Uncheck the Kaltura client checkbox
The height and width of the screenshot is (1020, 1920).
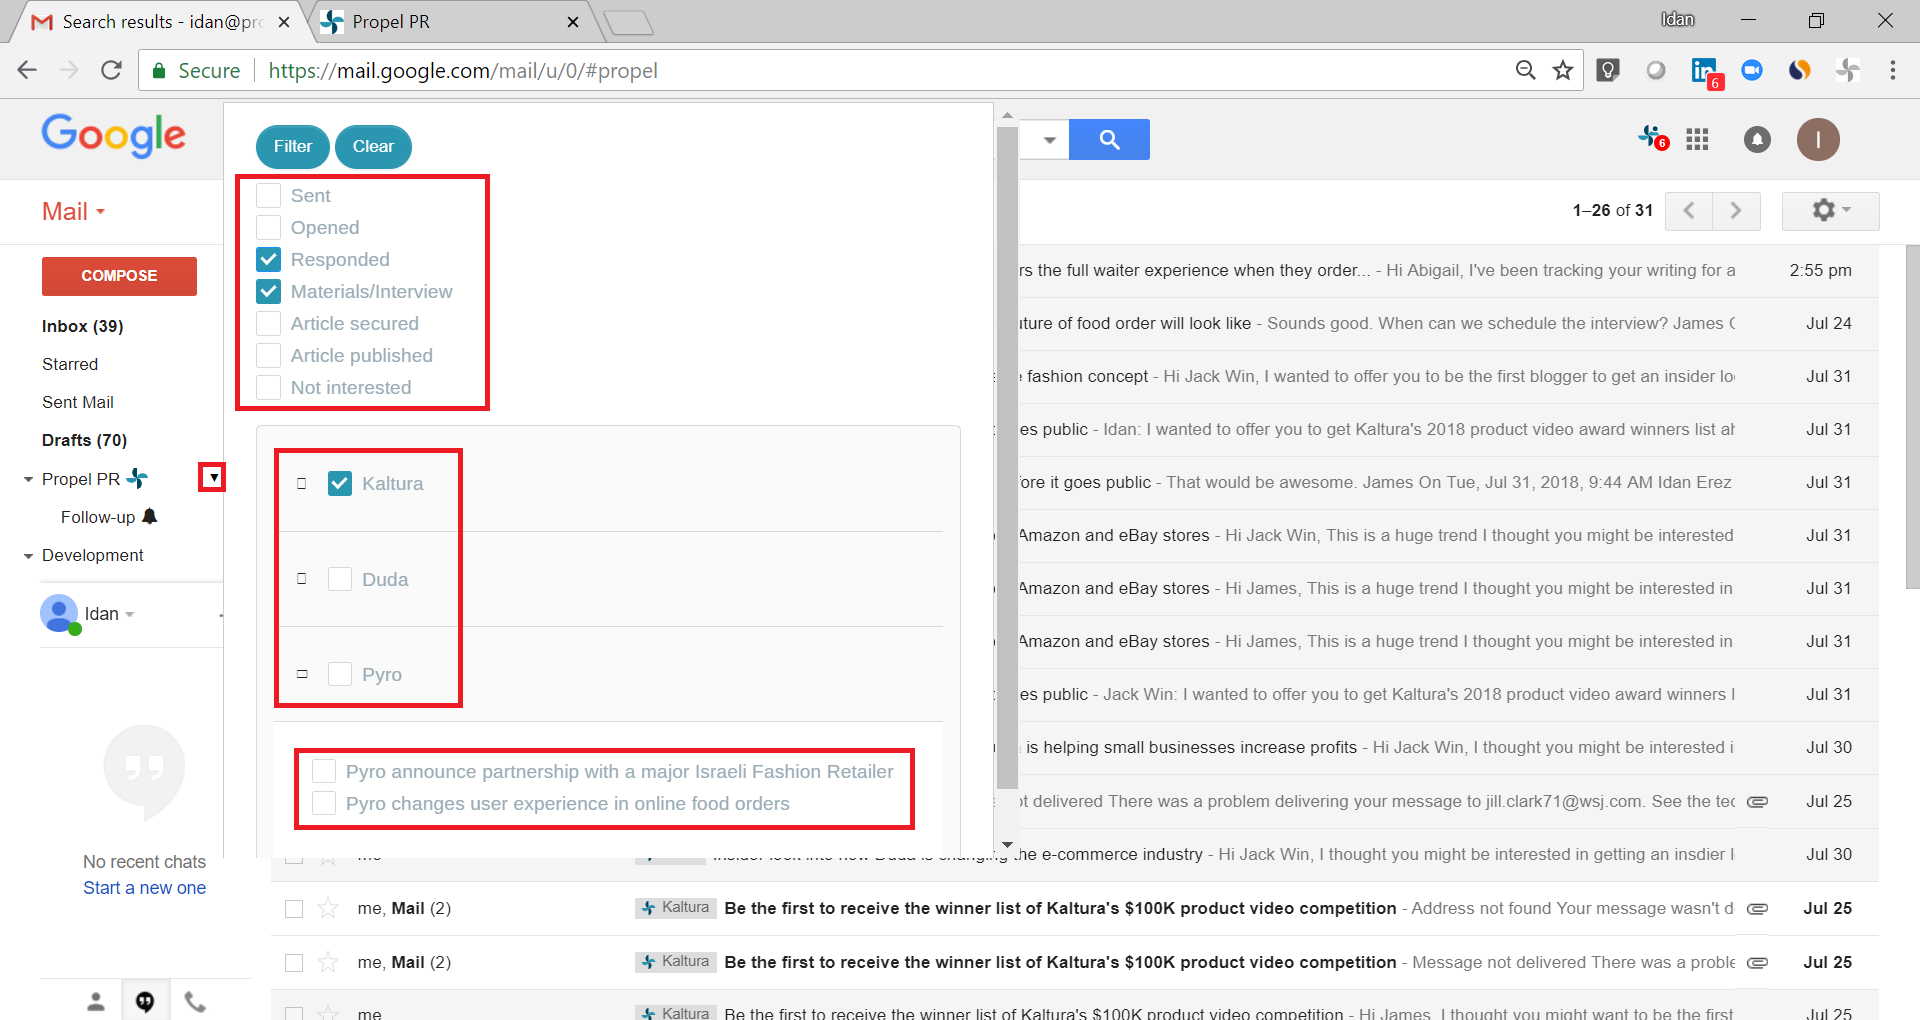[x=340, y=483]
